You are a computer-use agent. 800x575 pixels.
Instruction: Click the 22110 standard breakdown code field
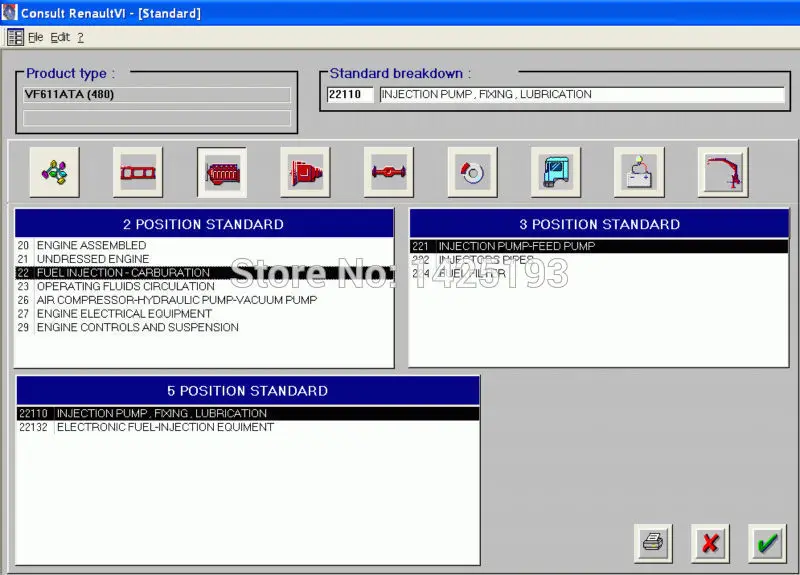[350, 94]
